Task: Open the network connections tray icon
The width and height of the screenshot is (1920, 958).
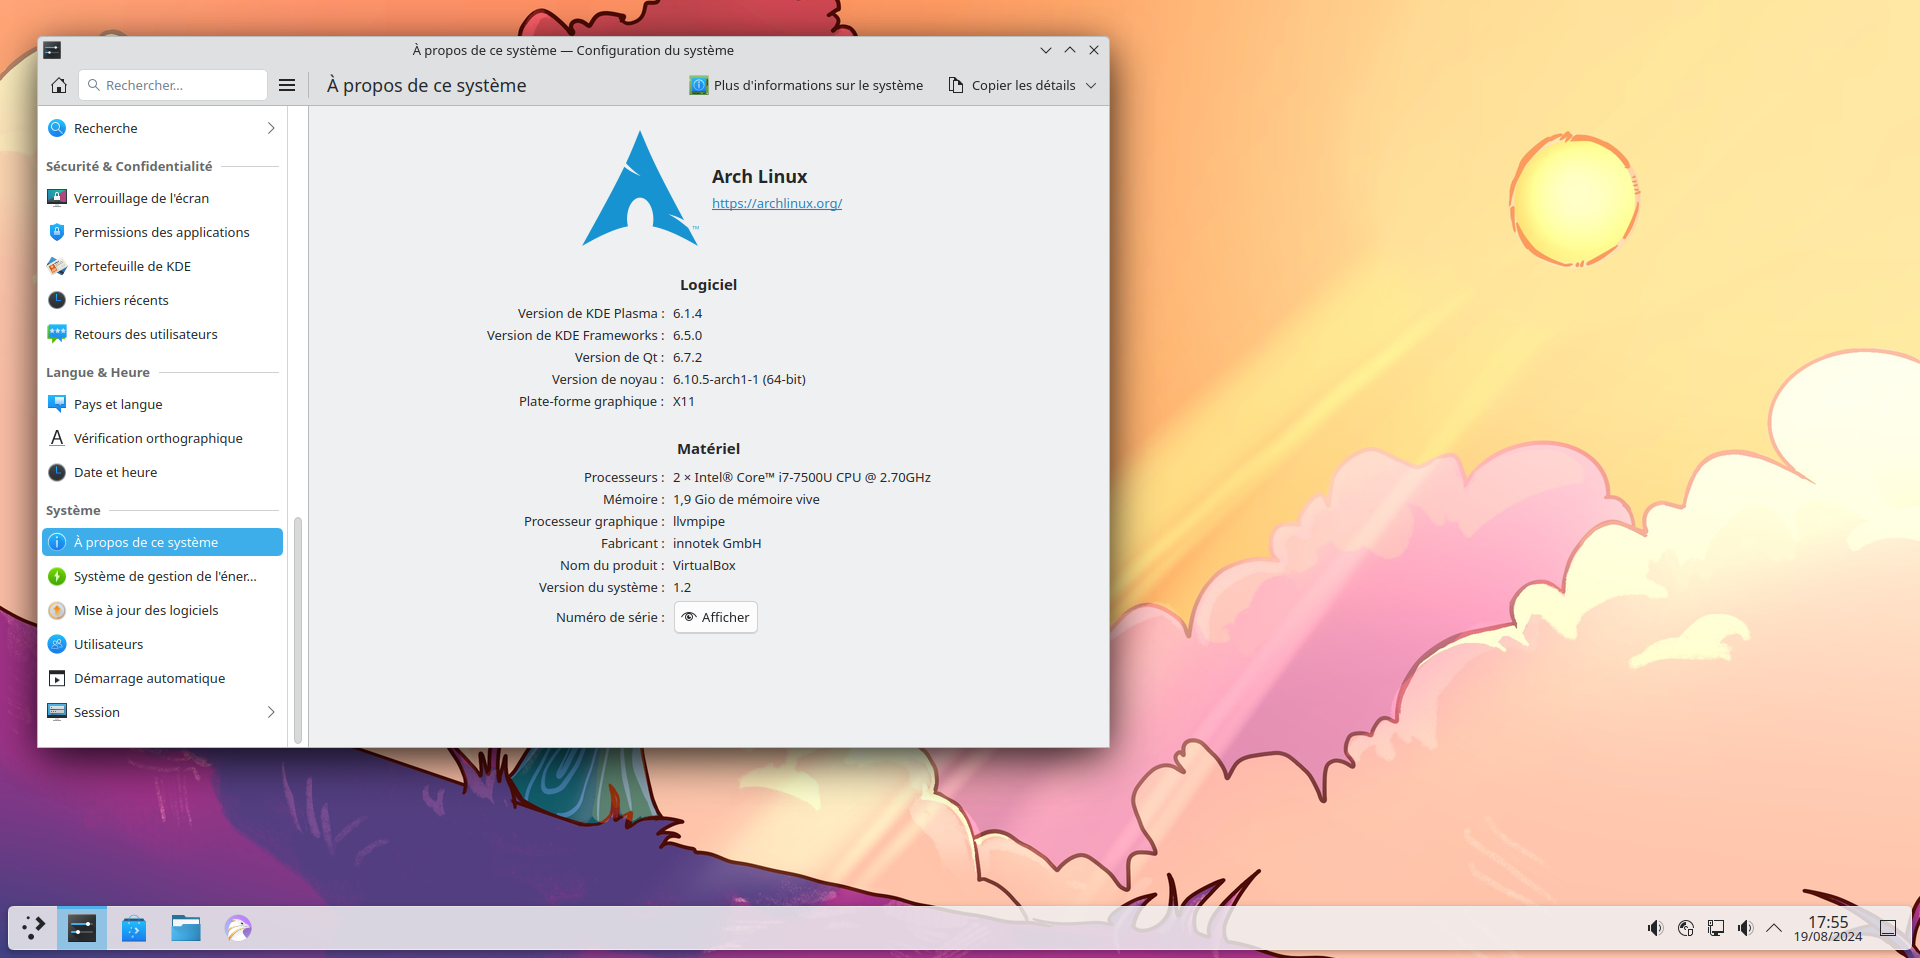Action: tap(1715, 928)
